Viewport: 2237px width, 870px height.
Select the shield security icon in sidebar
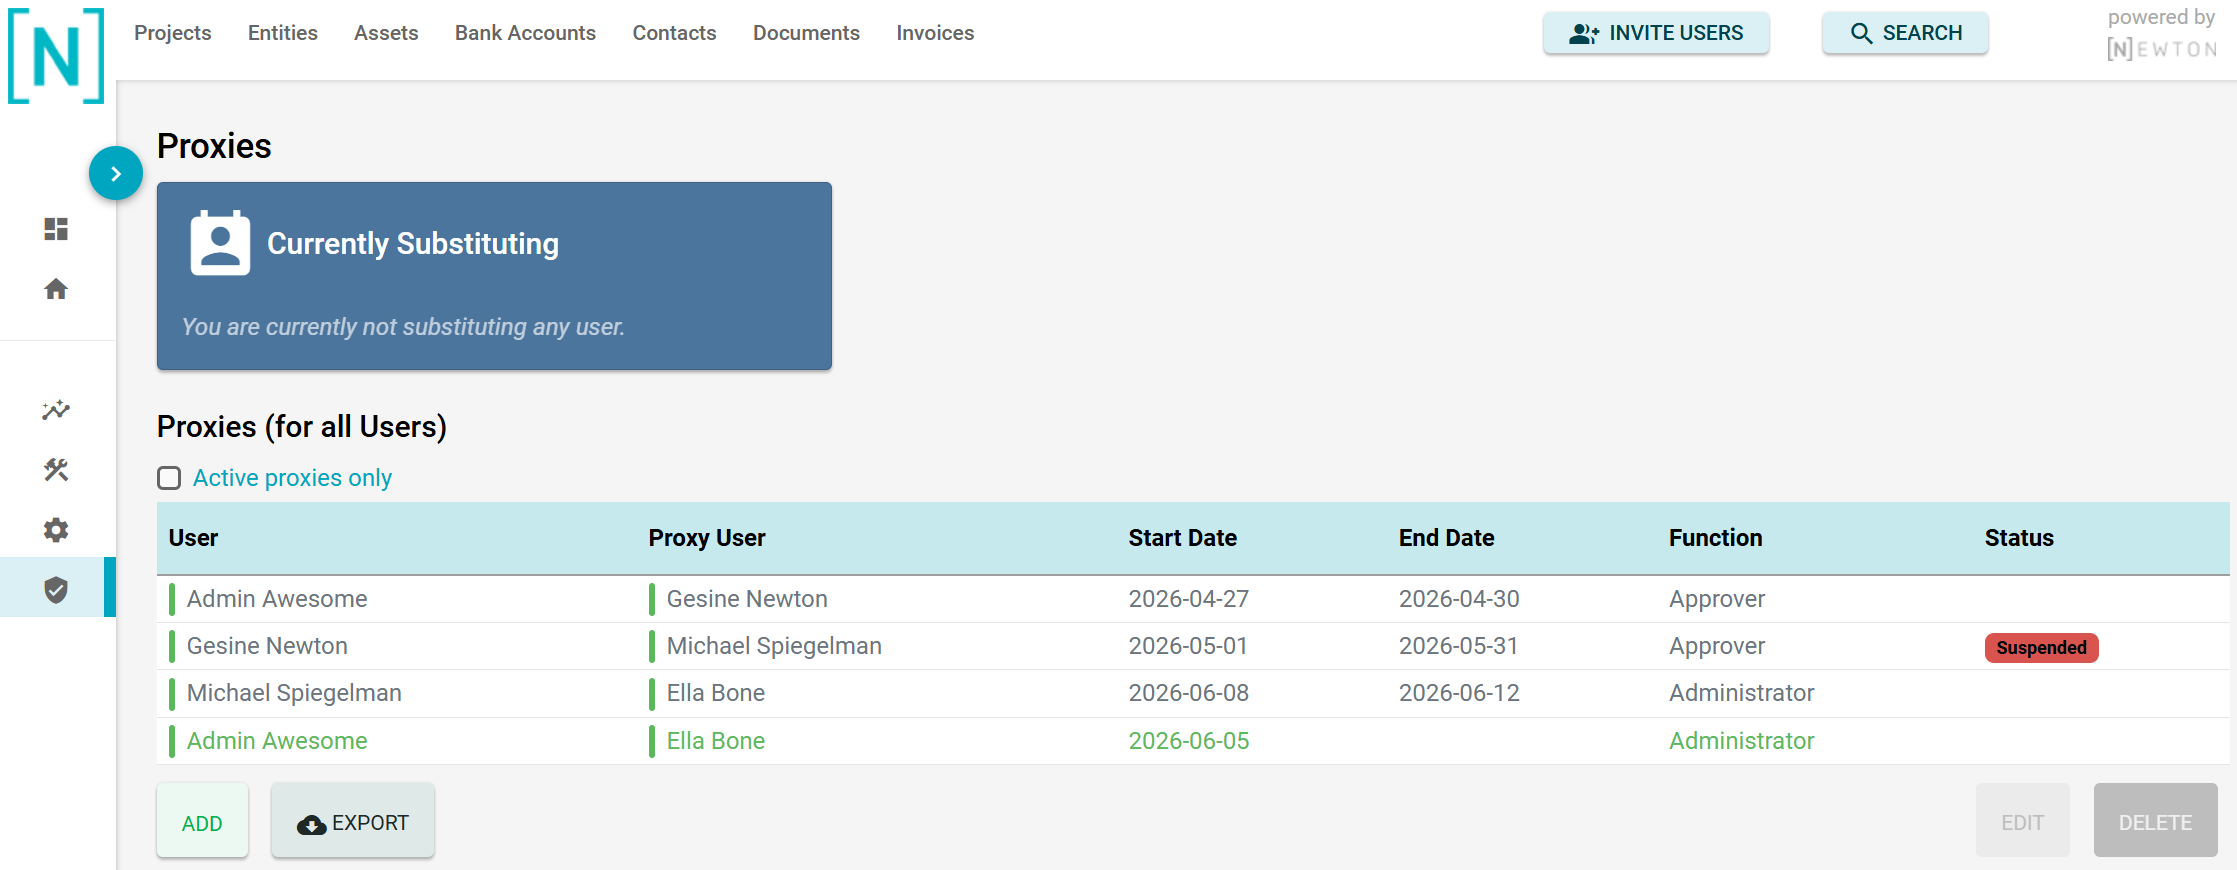tap(56, 590)
